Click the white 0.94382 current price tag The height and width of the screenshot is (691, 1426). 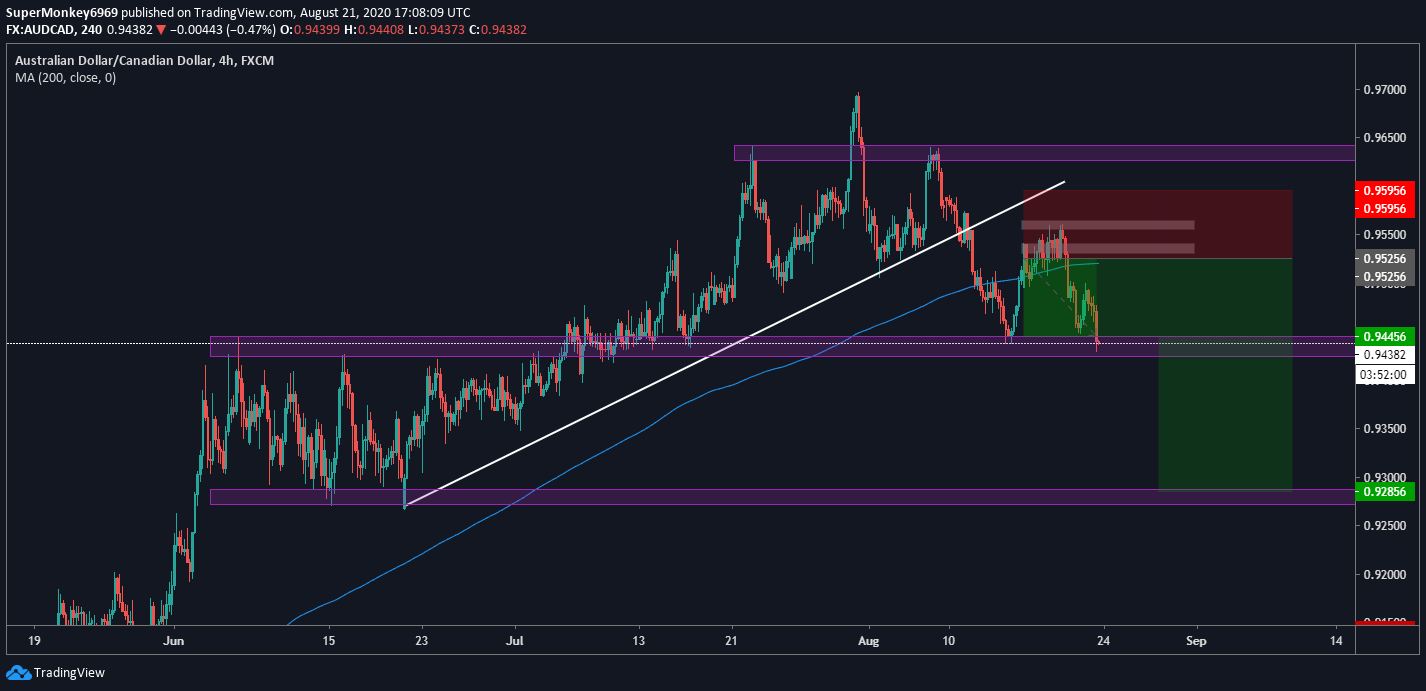(1384, 354)
